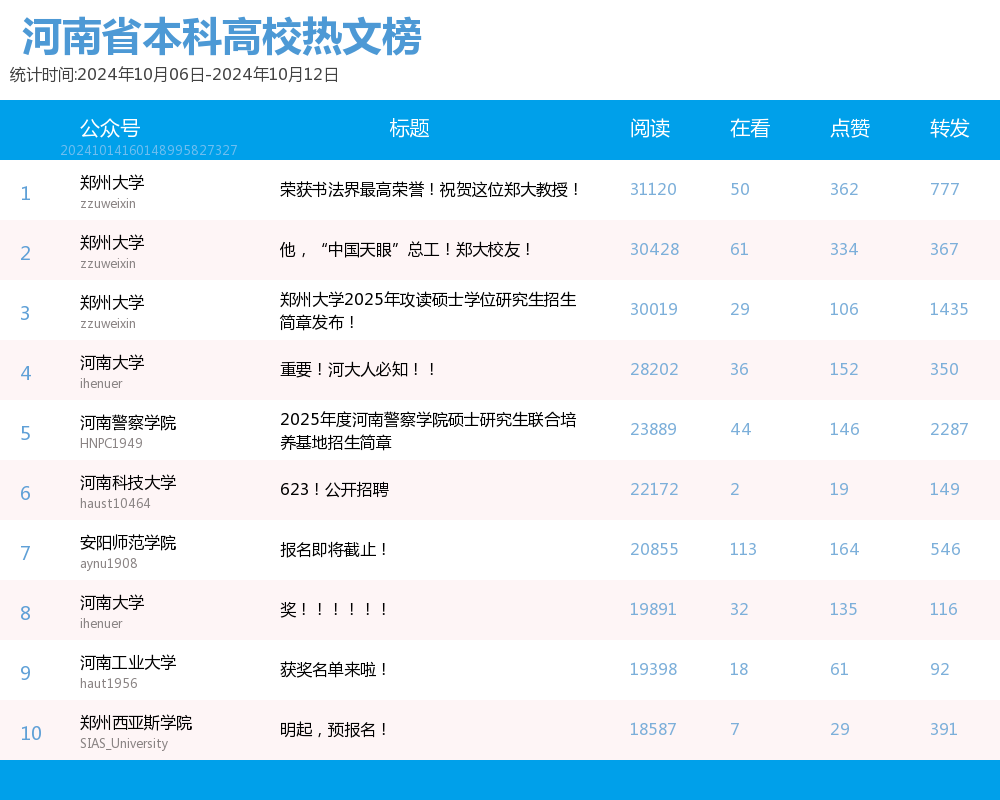Screen dimensions: 1000x800
Task: Click read count 18587
Action: click(x=652, y=729)
